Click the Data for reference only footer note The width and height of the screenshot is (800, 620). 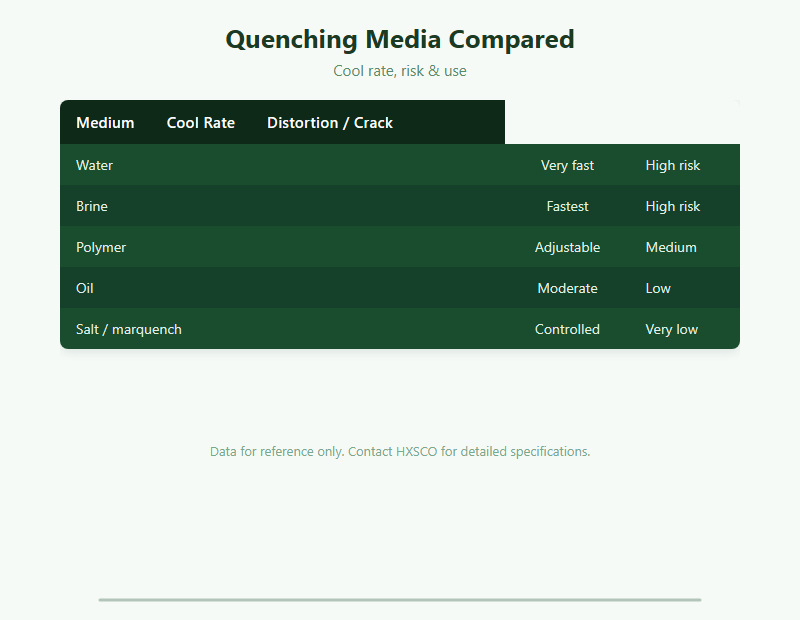point(400,452)
